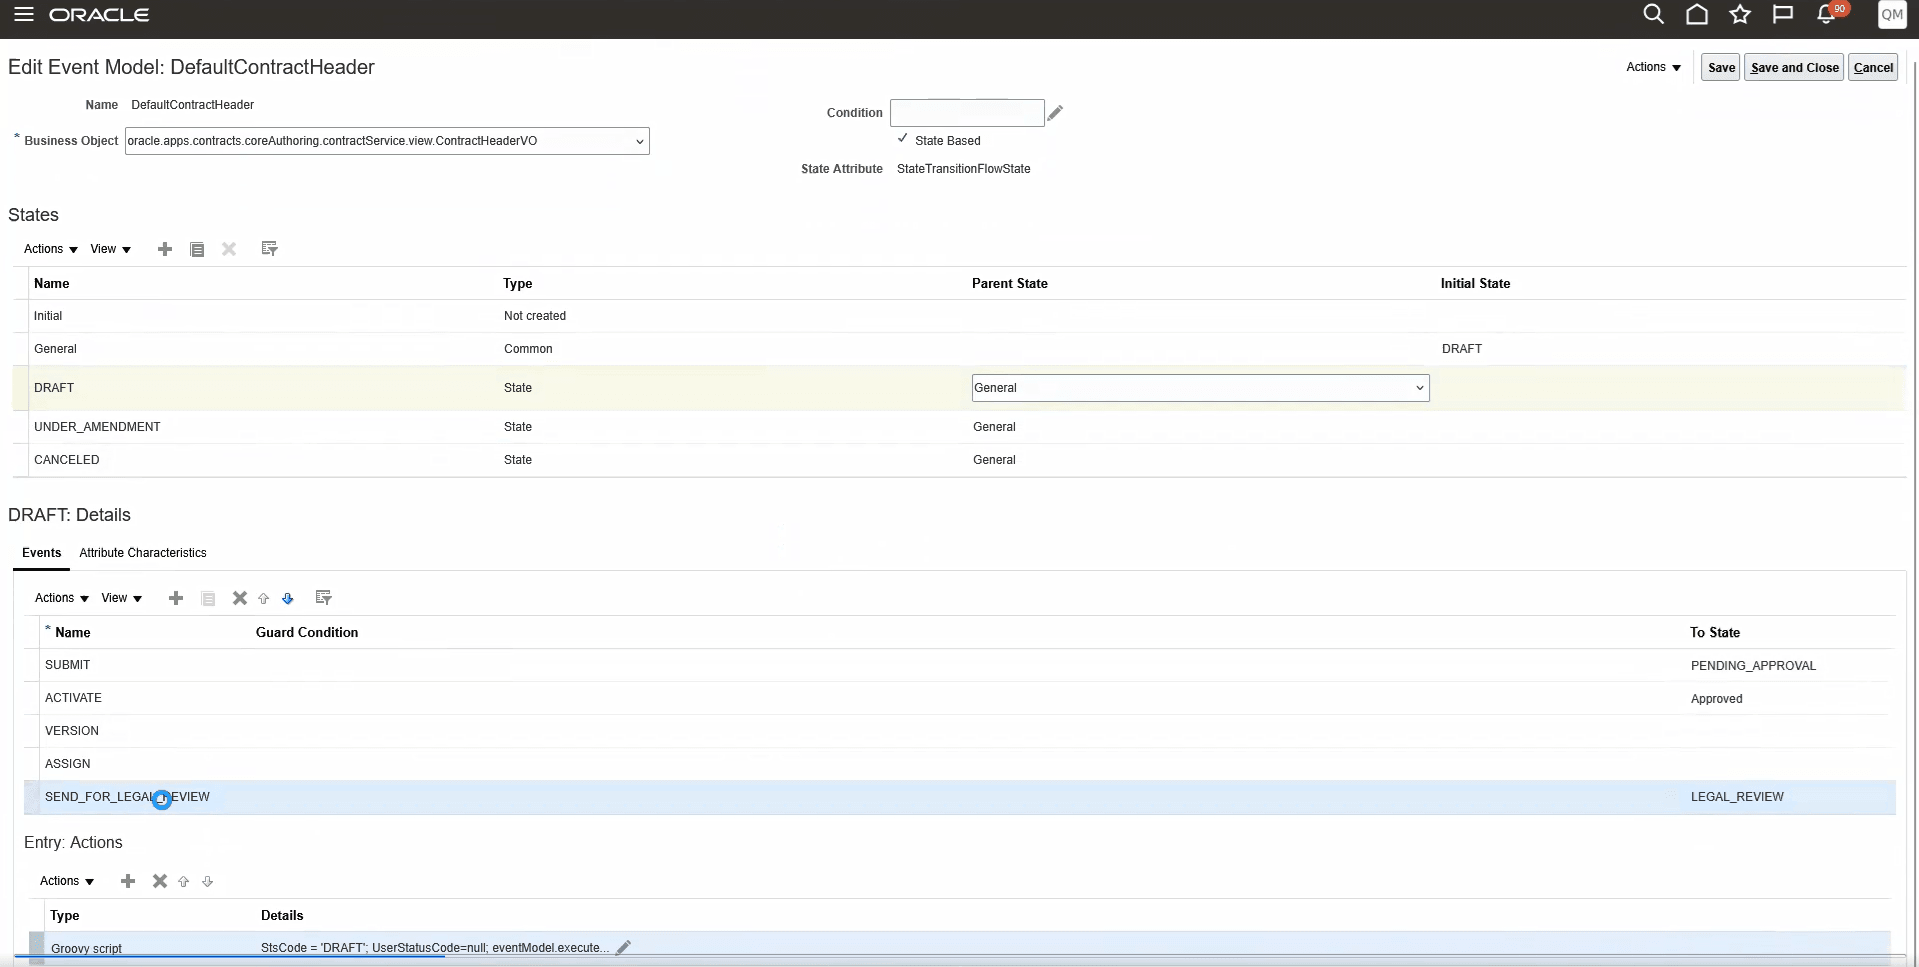Duplicate state using States toolbar icon

click(x=197, y=249)
